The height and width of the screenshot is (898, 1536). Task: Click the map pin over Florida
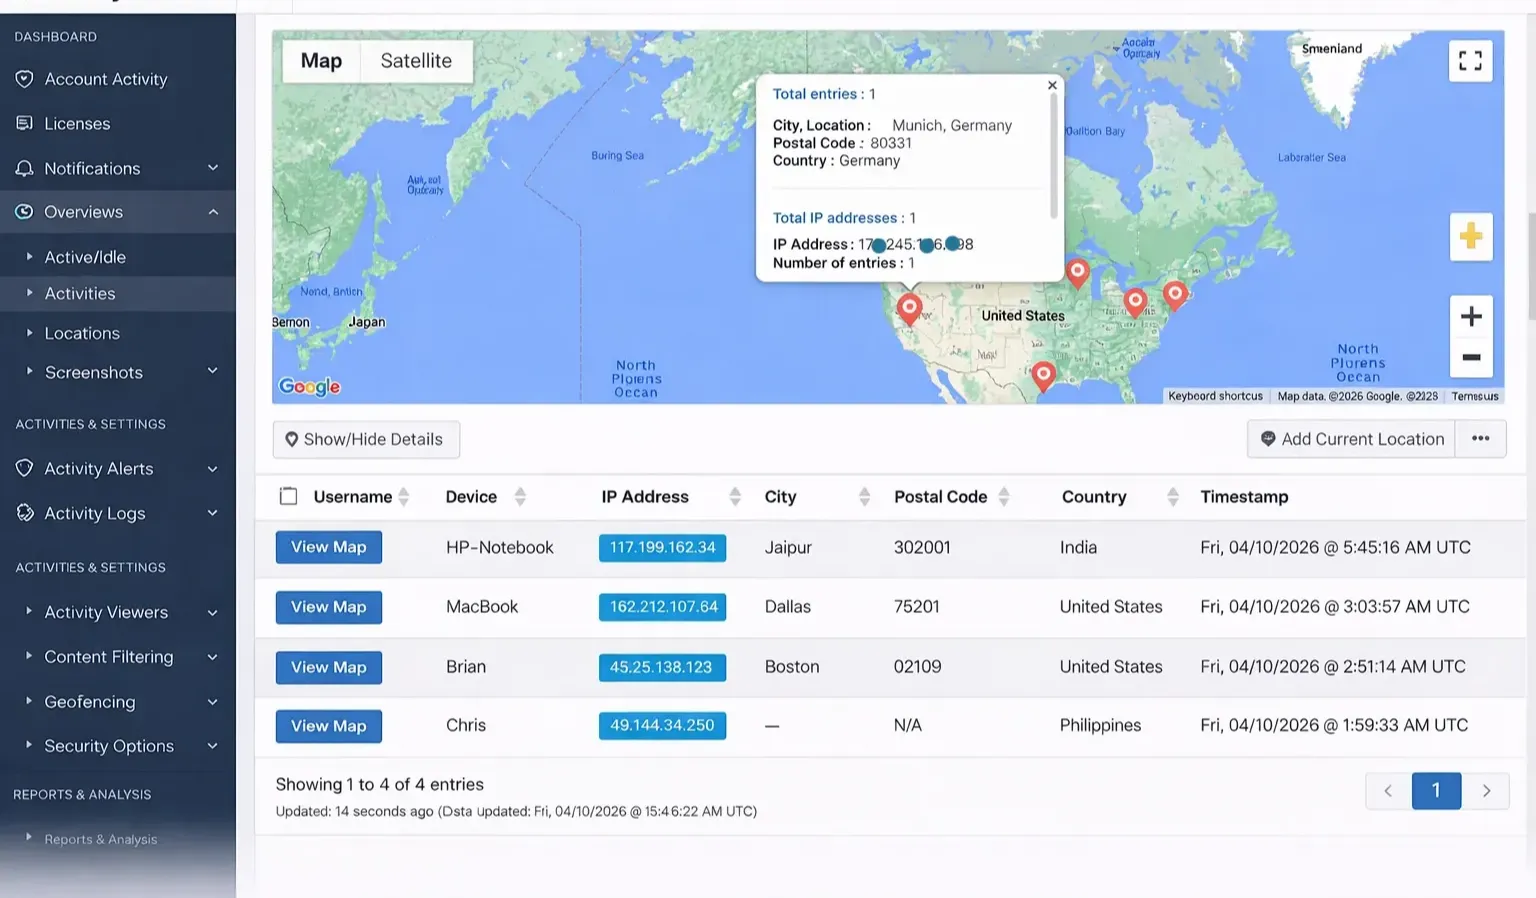[x=1043, y=374]
